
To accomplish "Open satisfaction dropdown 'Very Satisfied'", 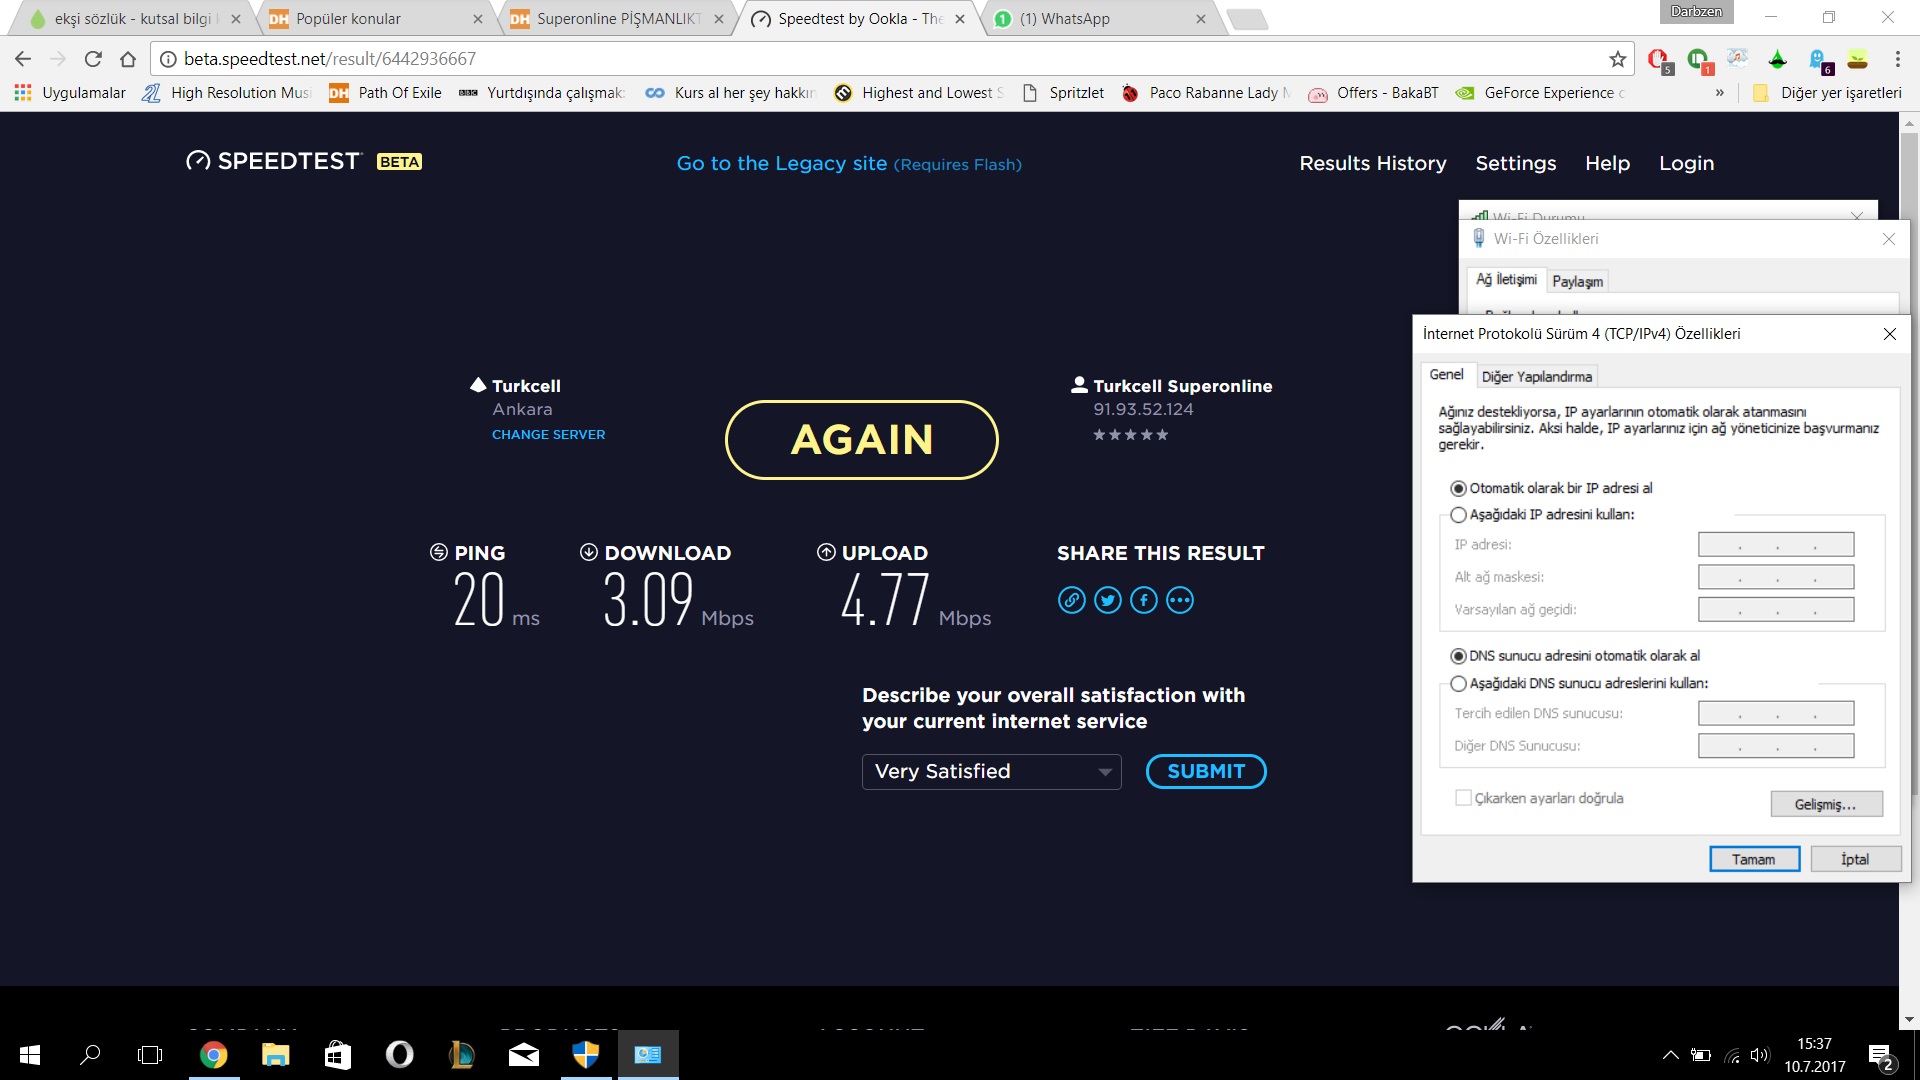I will 991,771.
